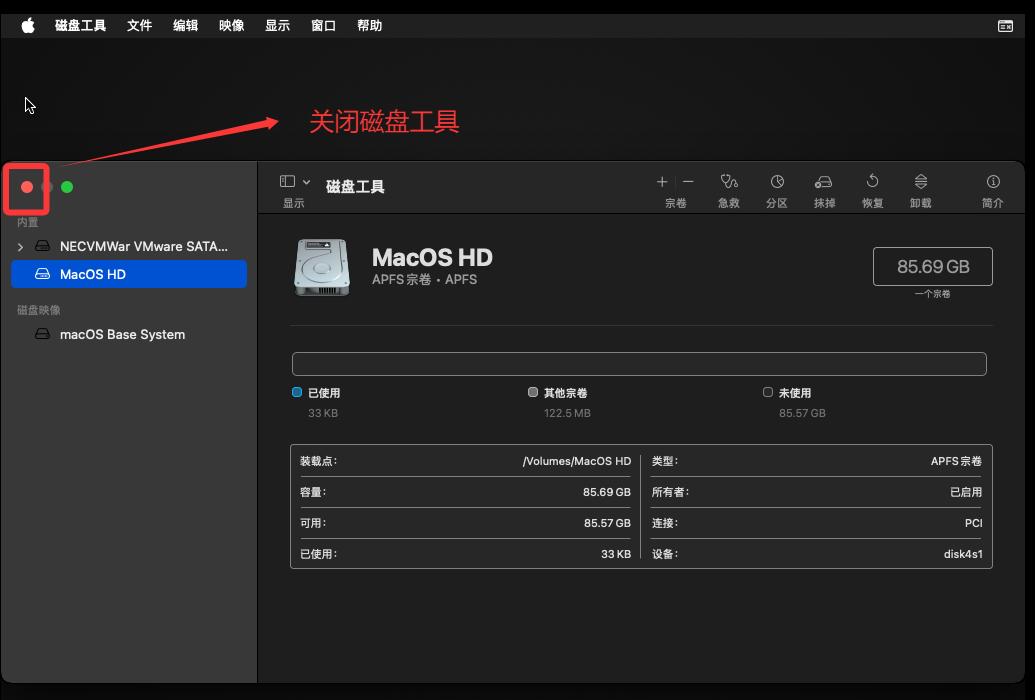Open the Apple menu

[28, 26]
